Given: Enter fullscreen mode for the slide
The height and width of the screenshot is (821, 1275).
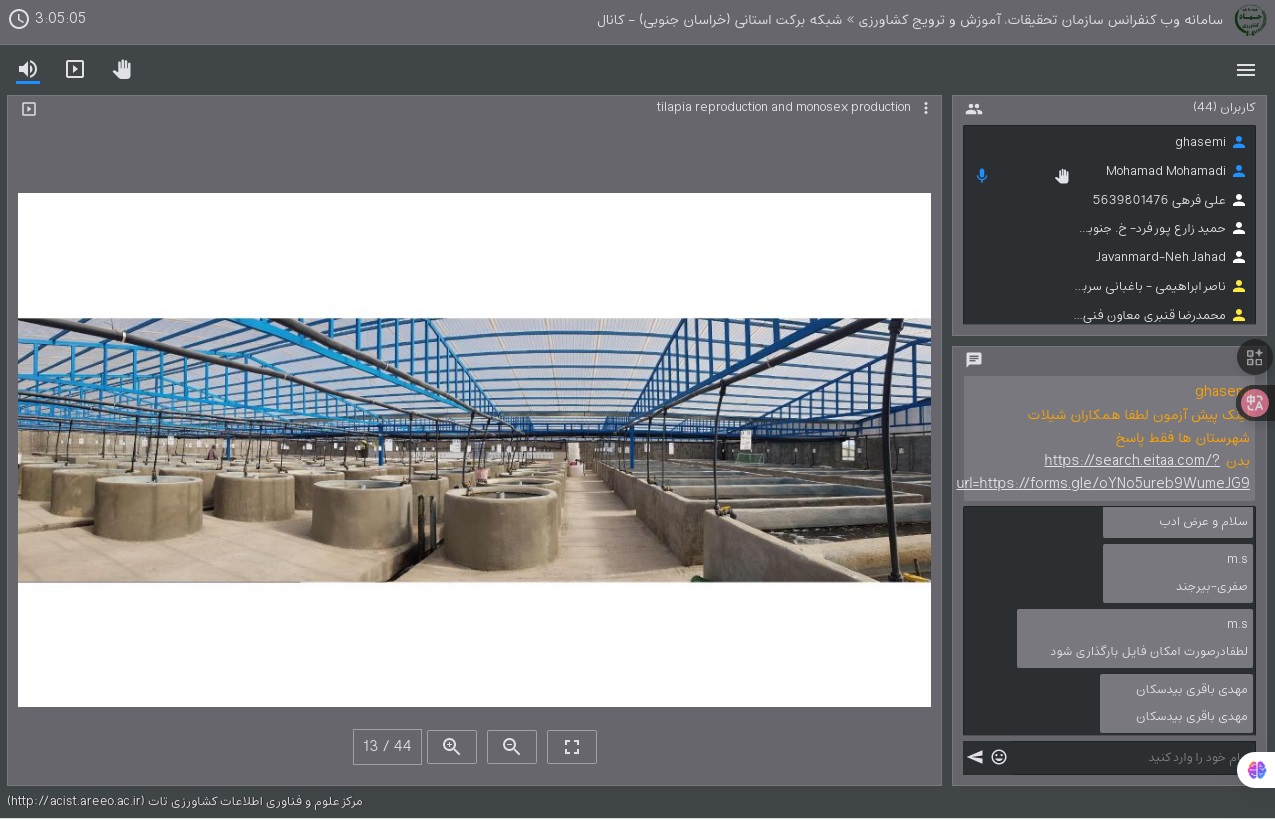Looking at the screenshot, I should point(572,747).
